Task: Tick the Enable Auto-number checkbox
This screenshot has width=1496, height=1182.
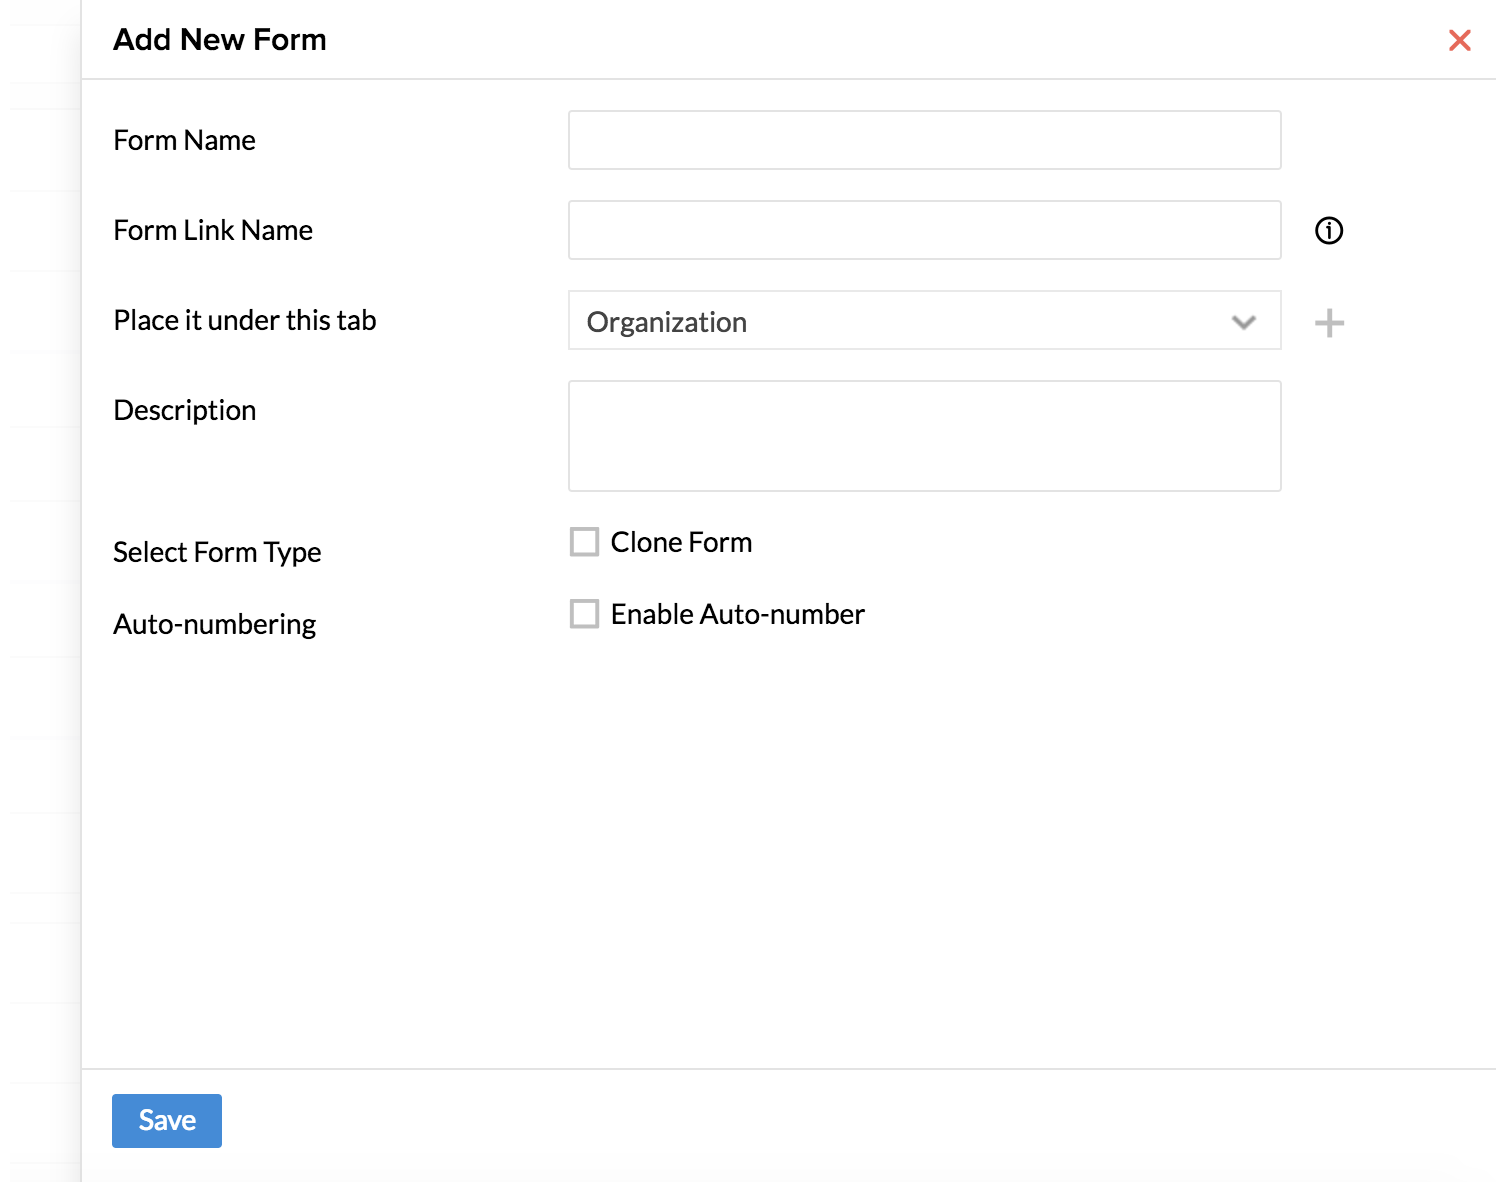Action: click(x=584, y=614)
